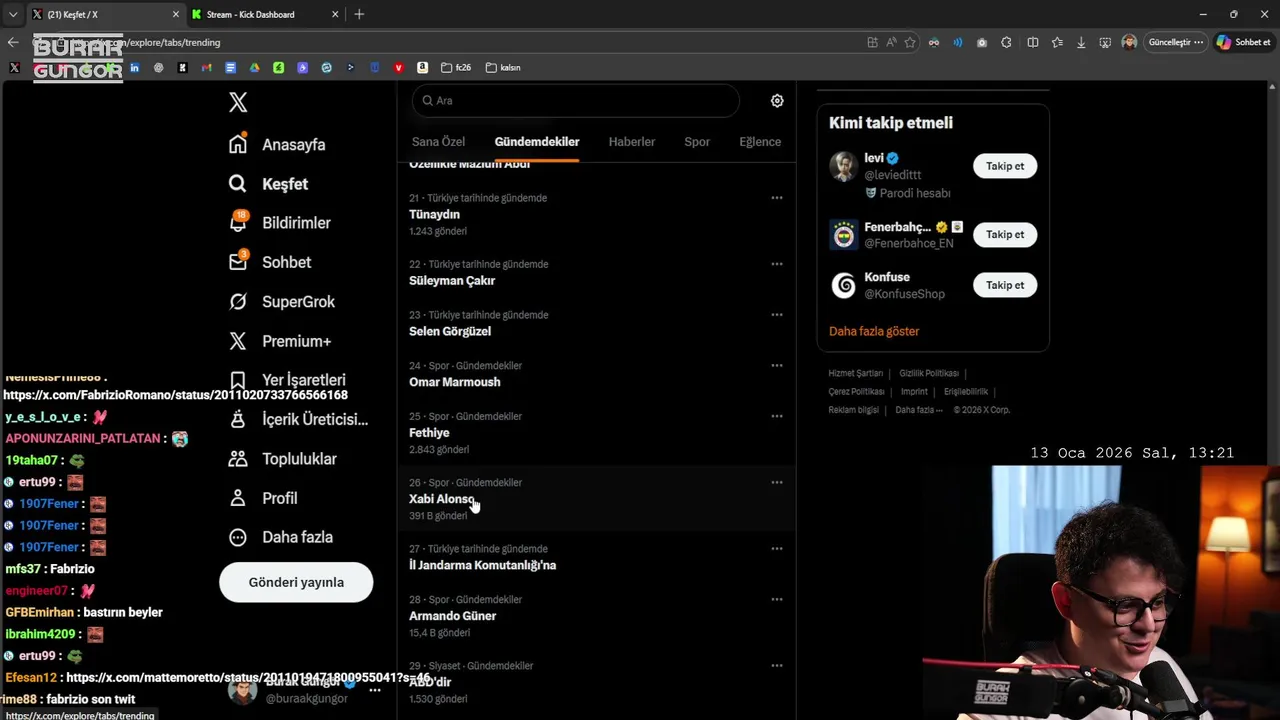Screen dimensions: 1280x720
Task: Open Topluluklar communities
Action: [x=283, y=459]
